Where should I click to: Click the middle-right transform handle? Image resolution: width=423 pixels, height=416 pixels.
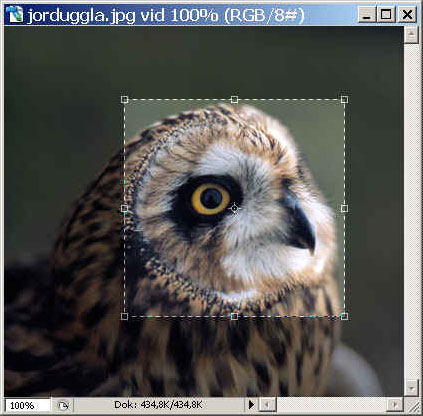[x=344, y=208]
